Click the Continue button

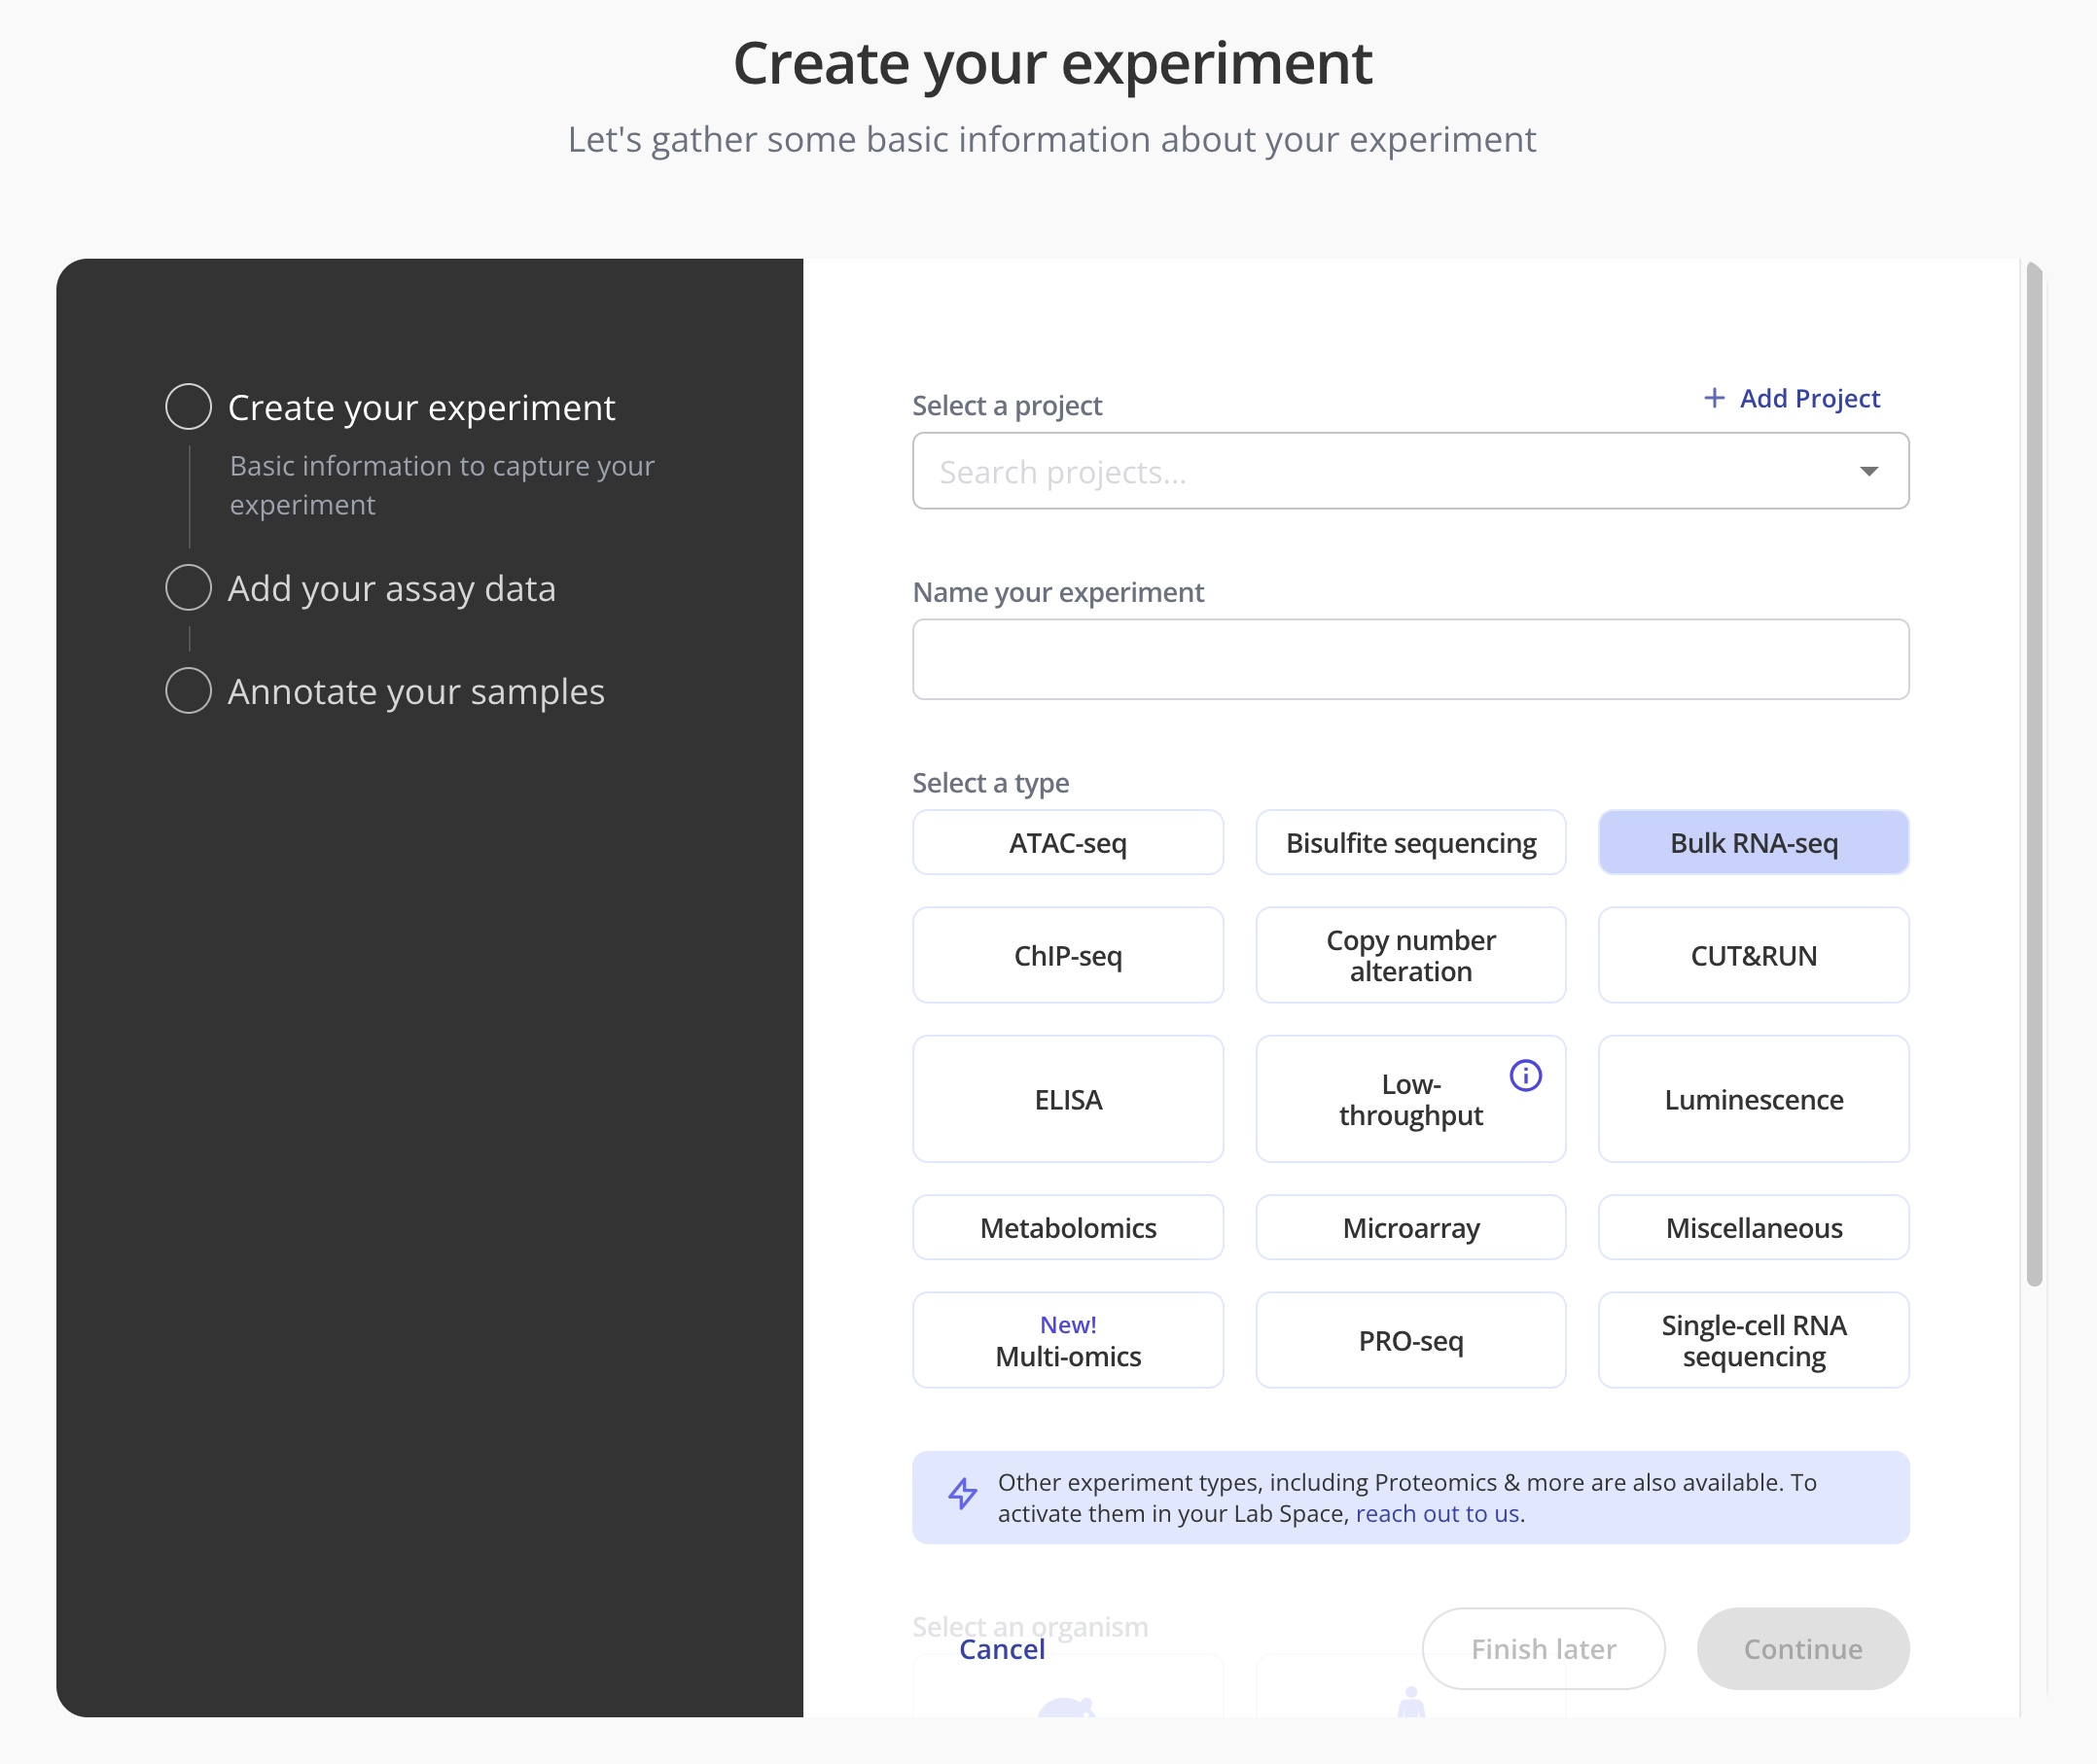(x=1802, y=1648)
